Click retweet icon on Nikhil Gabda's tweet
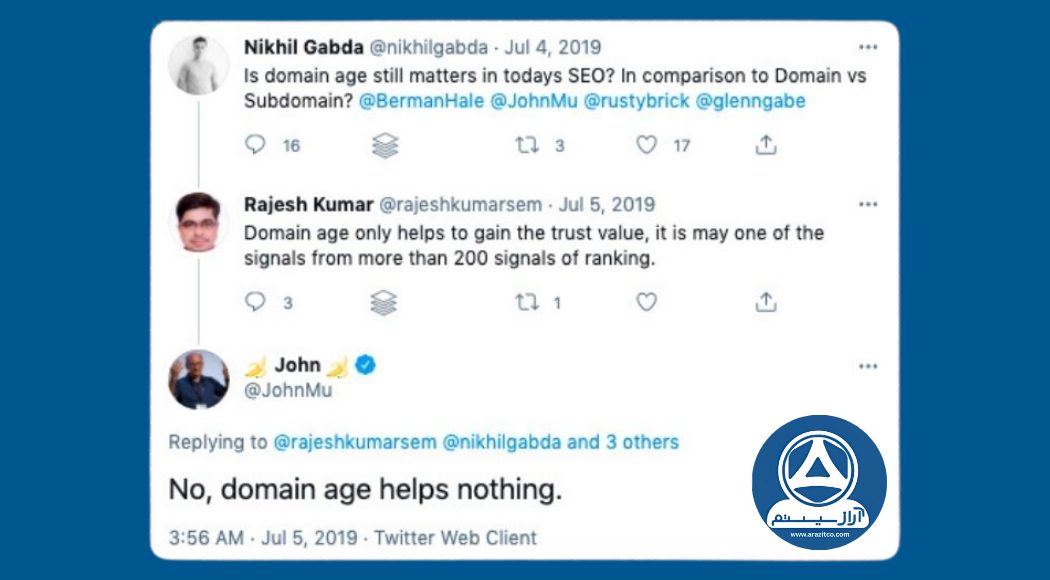 527,146
